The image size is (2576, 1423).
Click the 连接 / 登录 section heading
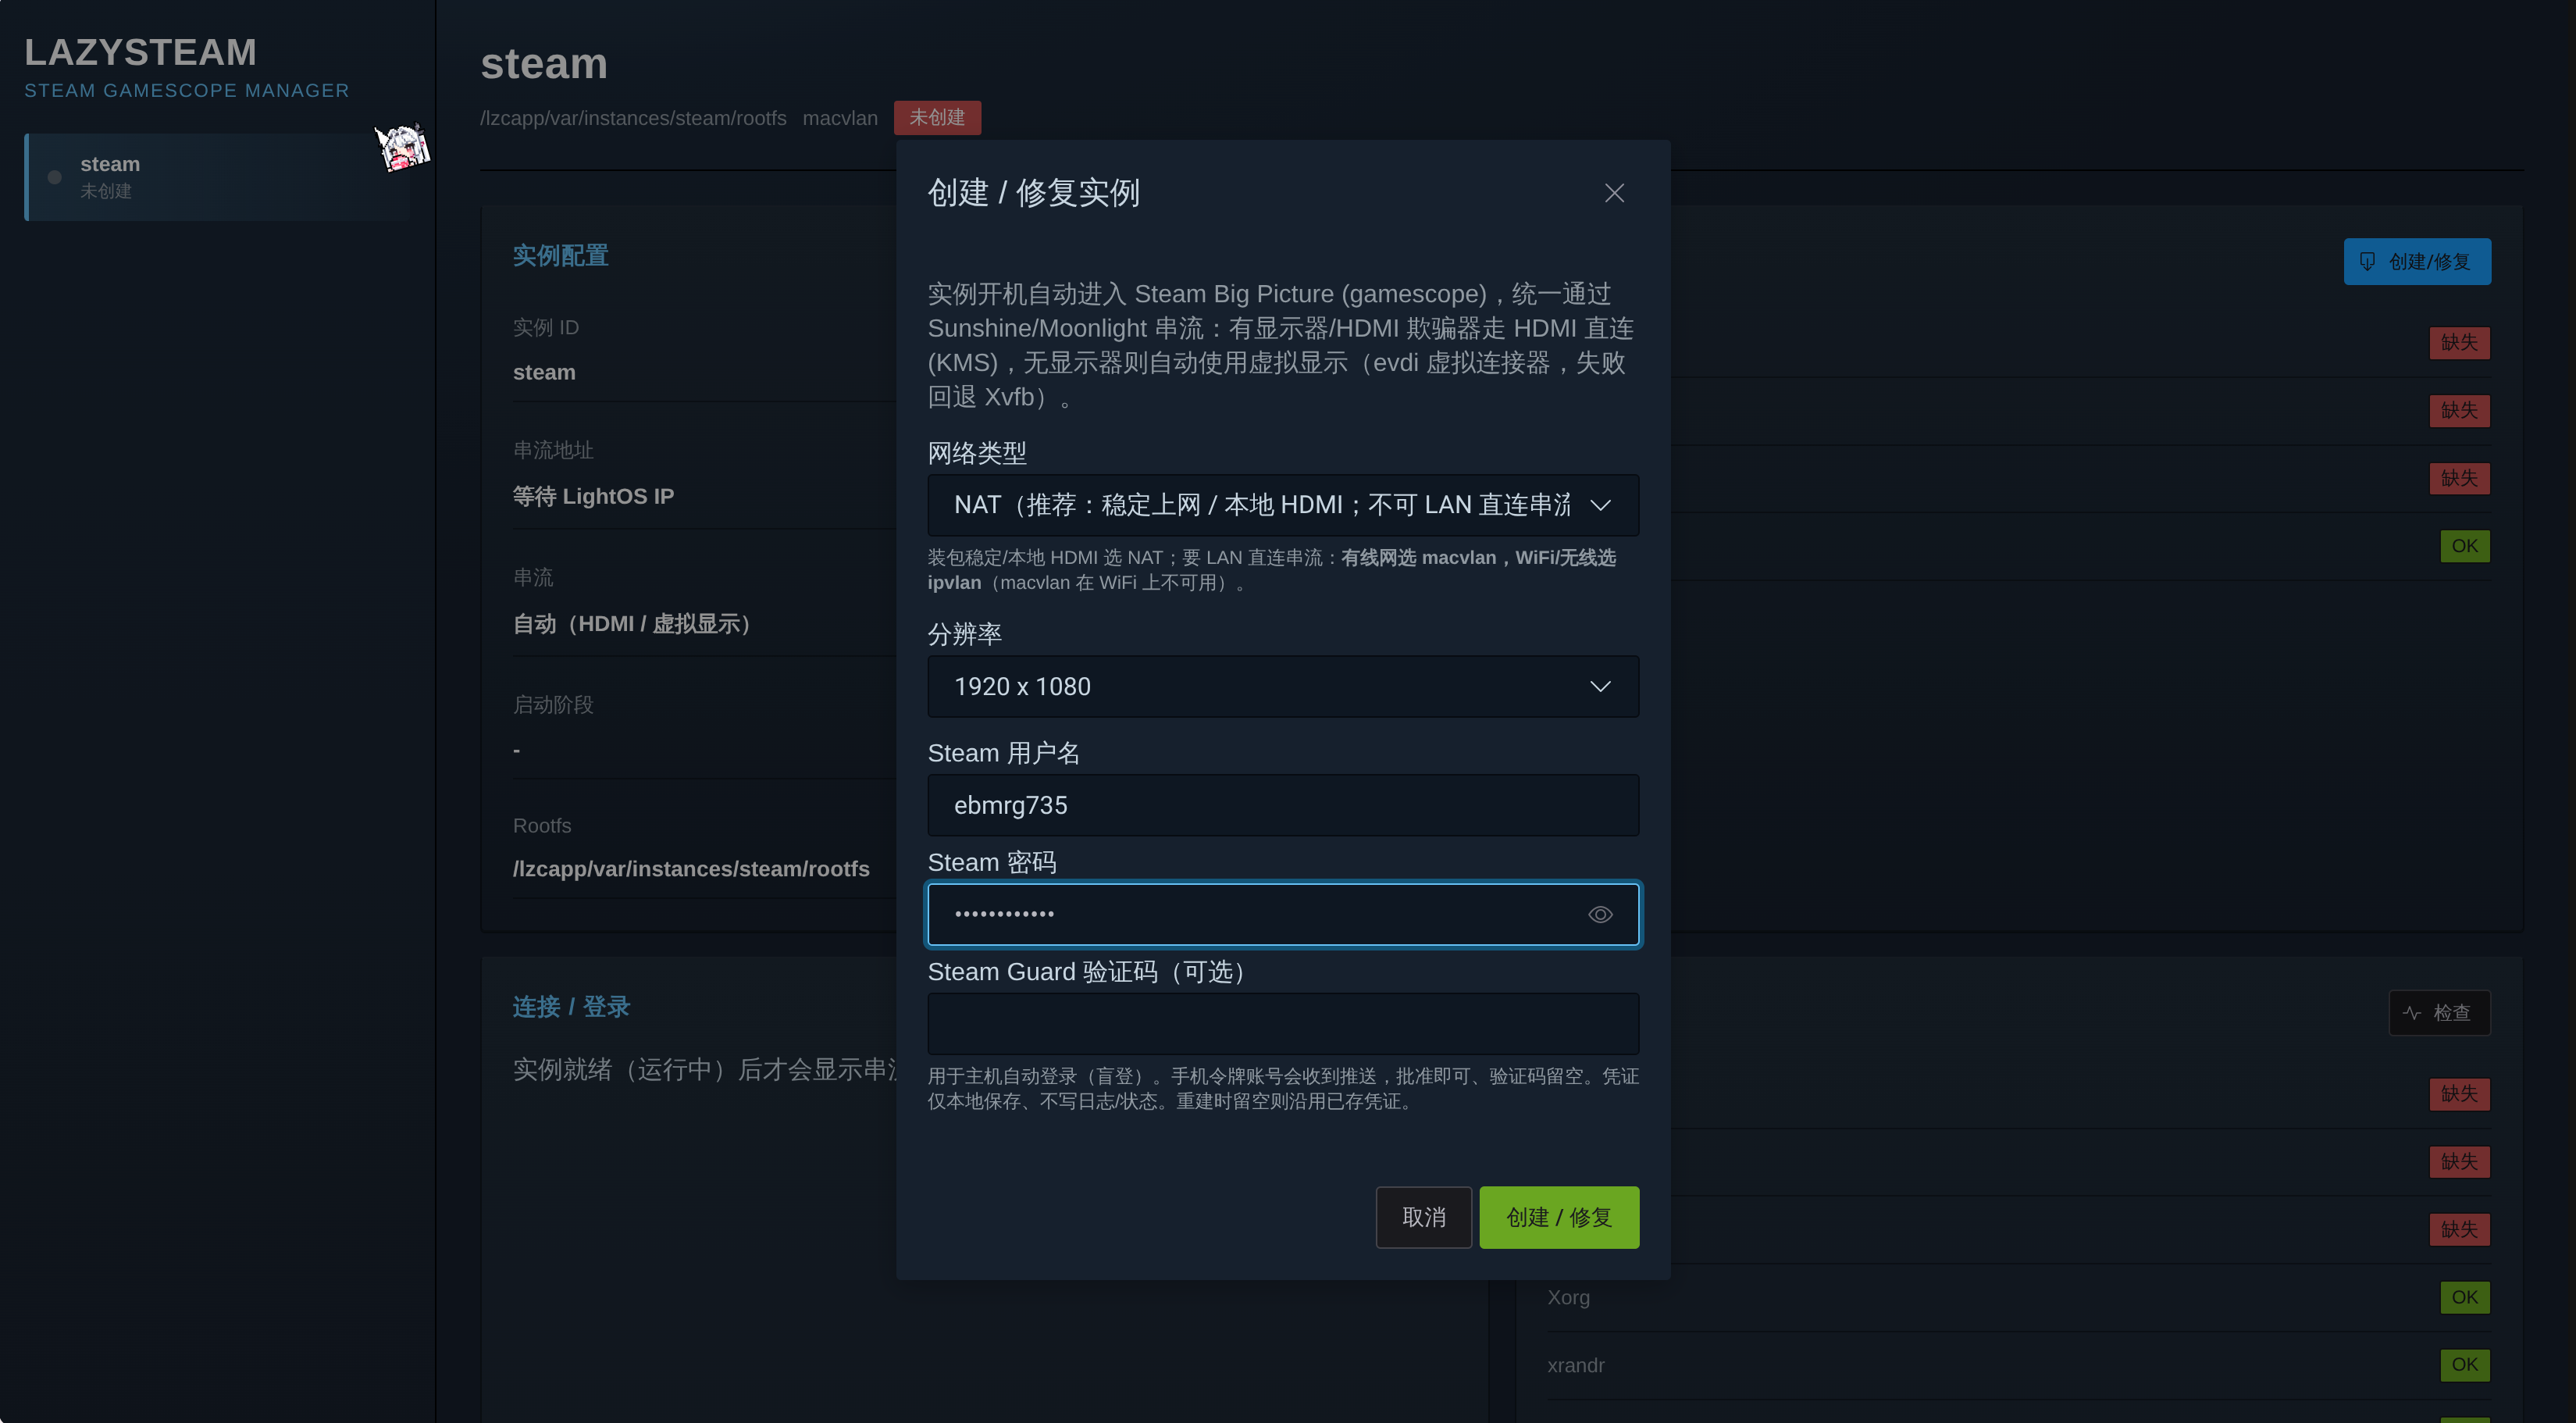click(x=571, y=1006)
